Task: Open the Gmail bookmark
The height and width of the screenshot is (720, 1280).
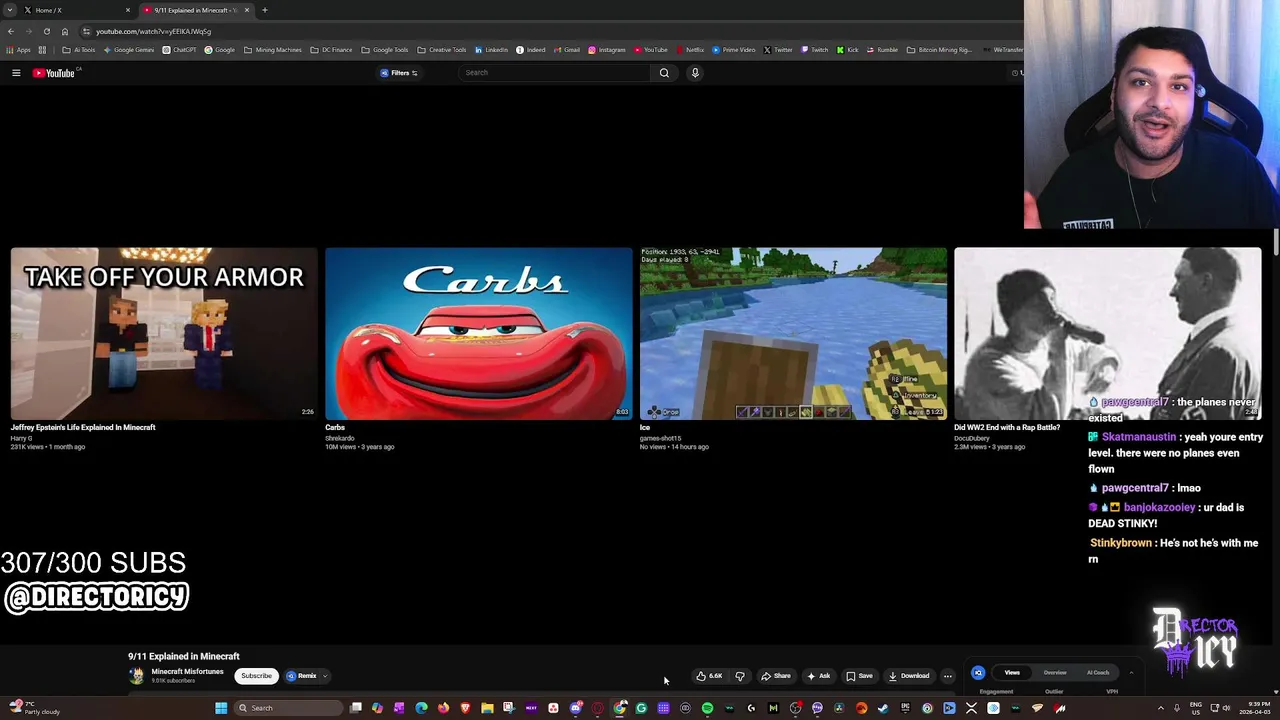Action: click(567, 50)
